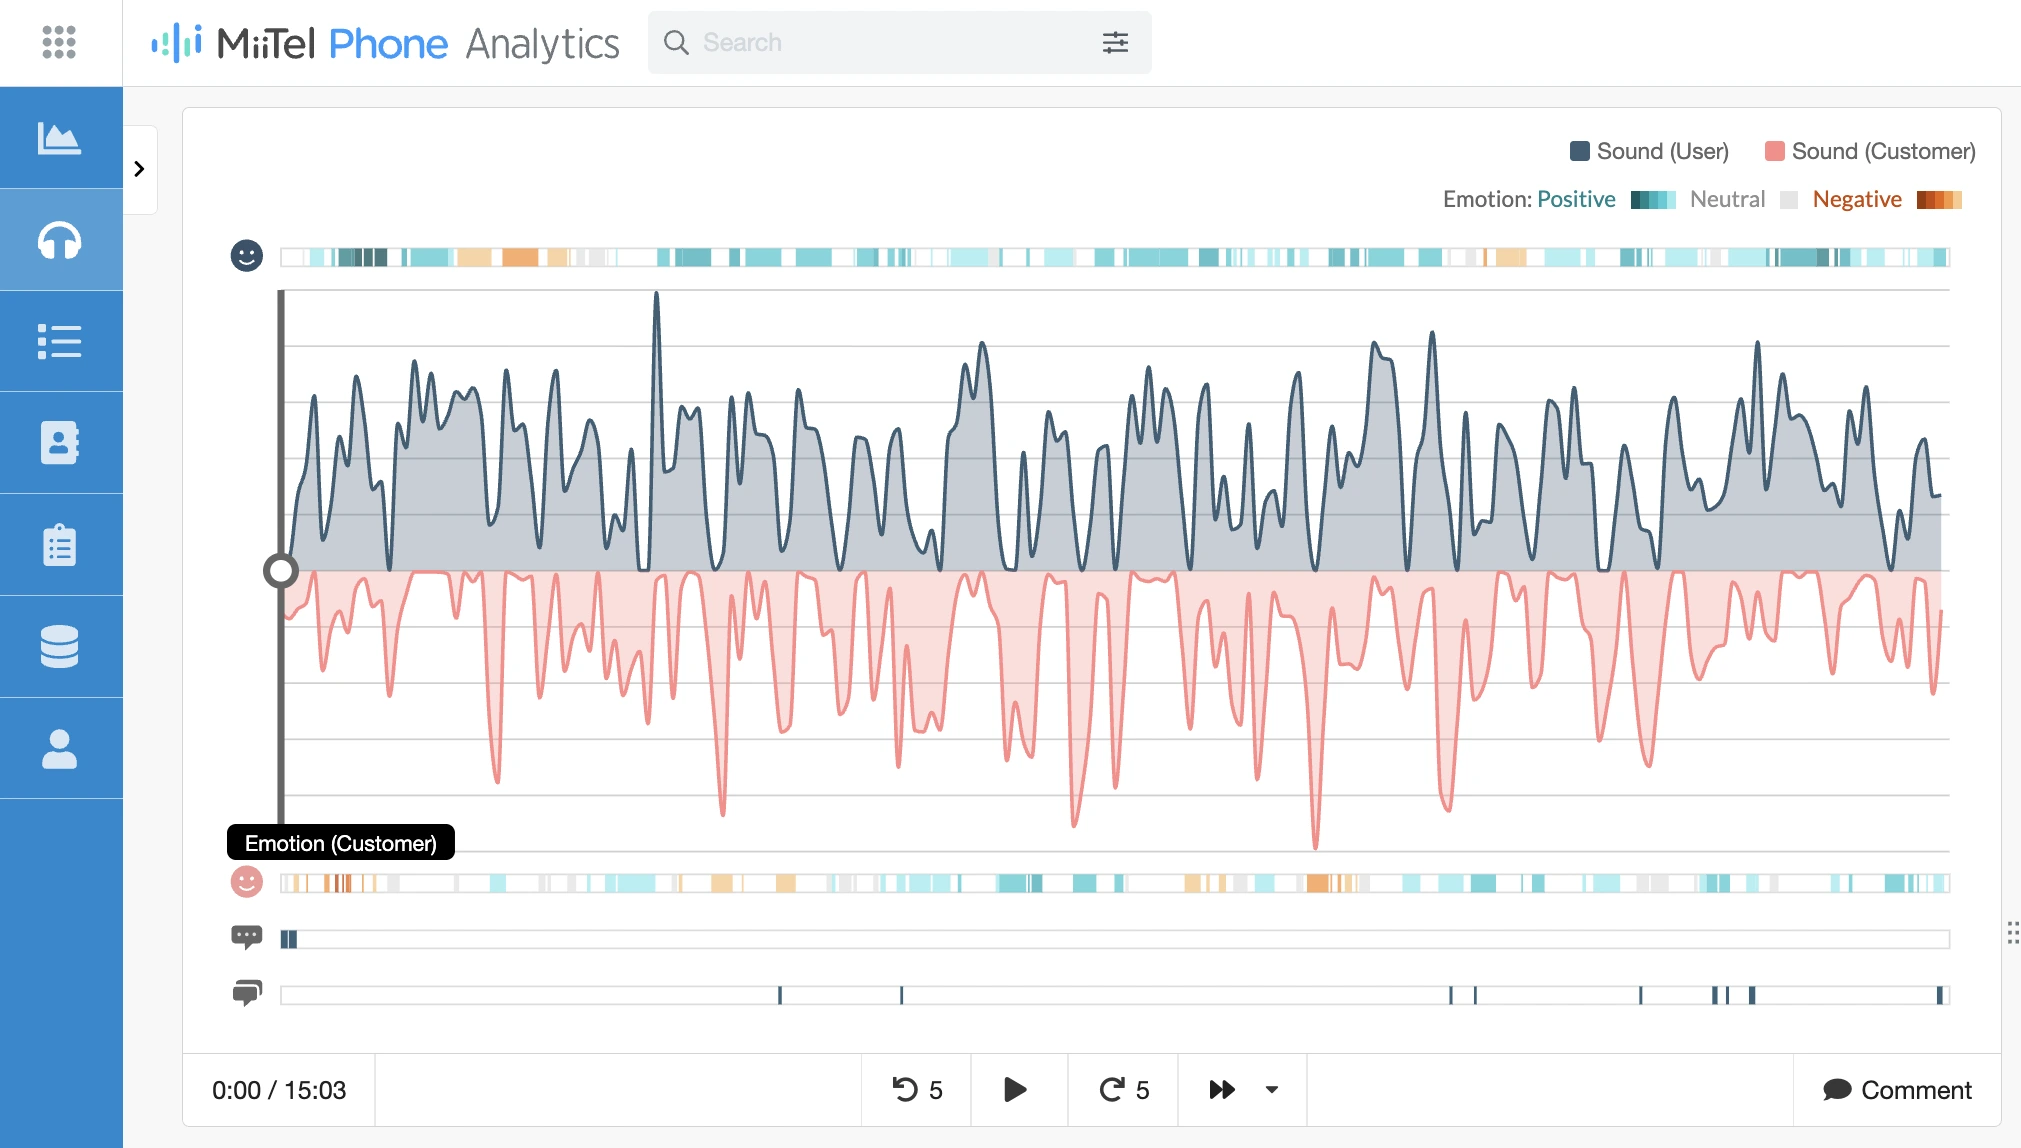Click the user emotion smiley icon
The height and width of the screenshot is (1148, 2021).
[246, 256]
